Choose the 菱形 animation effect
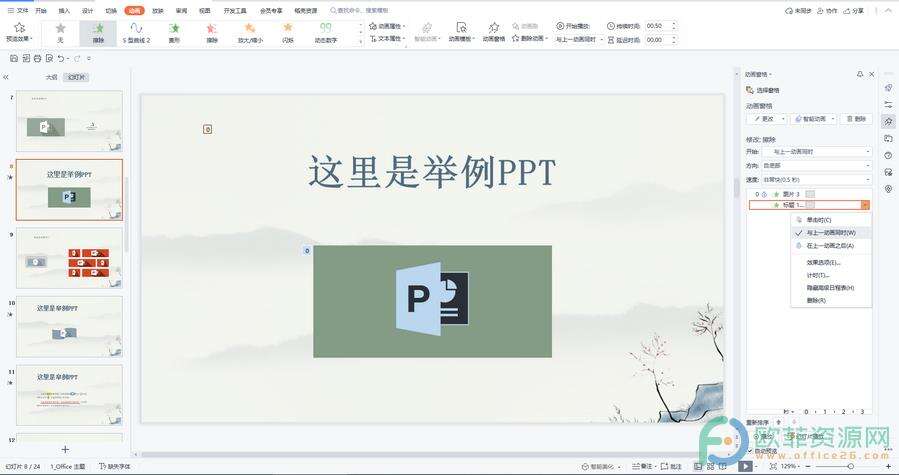The image size is (899, 475). point(174,33)
